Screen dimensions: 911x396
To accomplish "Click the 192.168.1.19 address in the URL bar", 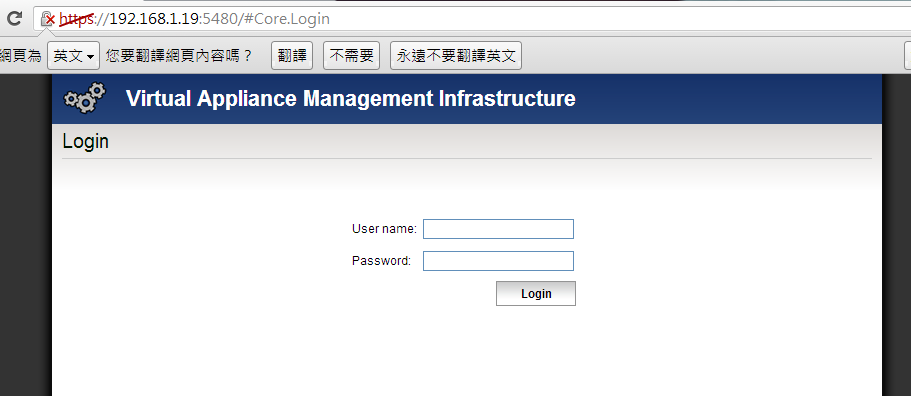I will 153,19.
